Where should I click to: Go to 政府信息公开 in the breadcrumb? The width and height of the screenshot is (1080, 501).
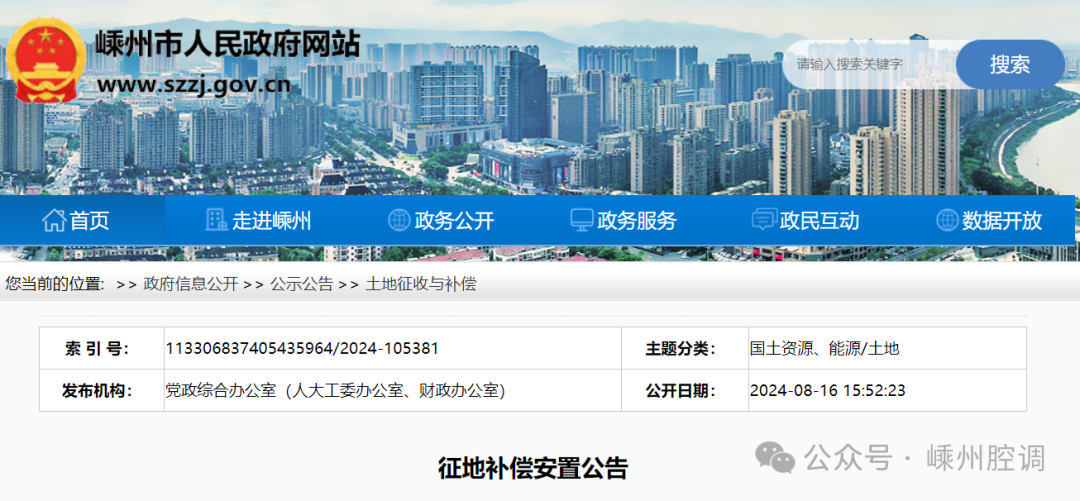tap(190, 284)
